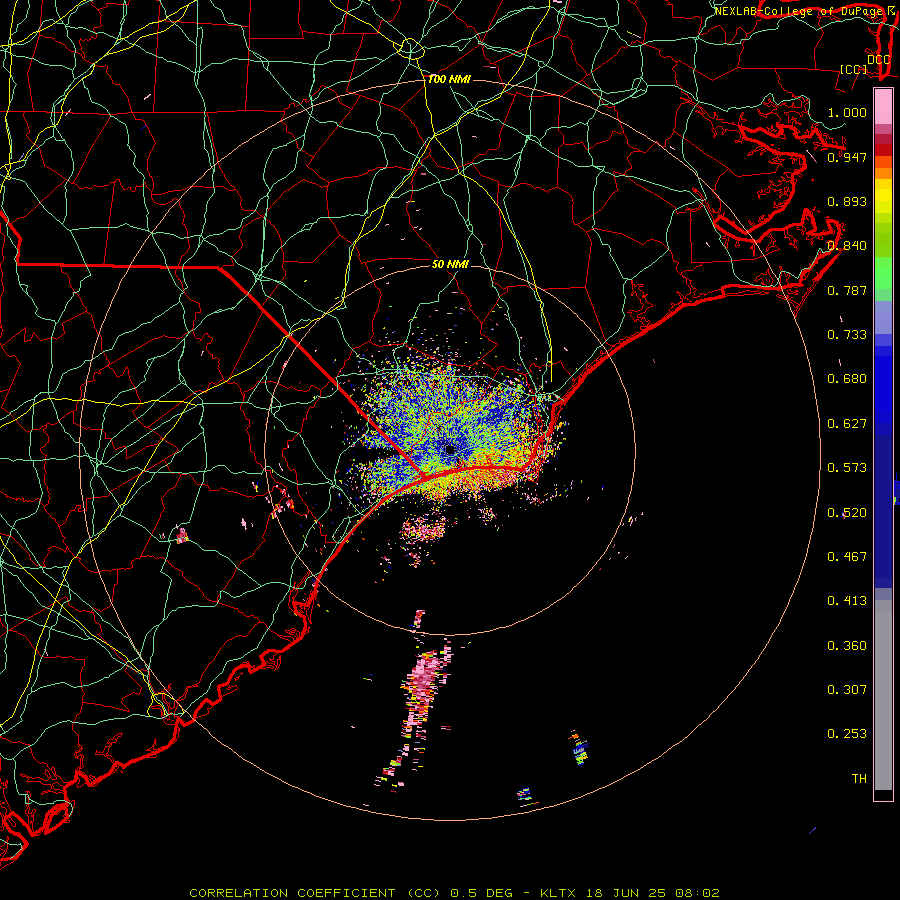Image resolution: width=900 pixels, height=900 pixels.
Task: Click the 0.893 value on the color scale
Action: click(847, 201)
